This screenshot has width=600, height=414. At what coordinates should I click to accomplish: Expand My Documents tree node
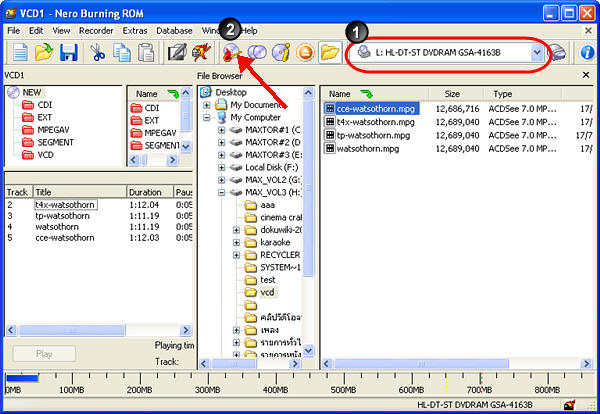[x=207, y=105]
